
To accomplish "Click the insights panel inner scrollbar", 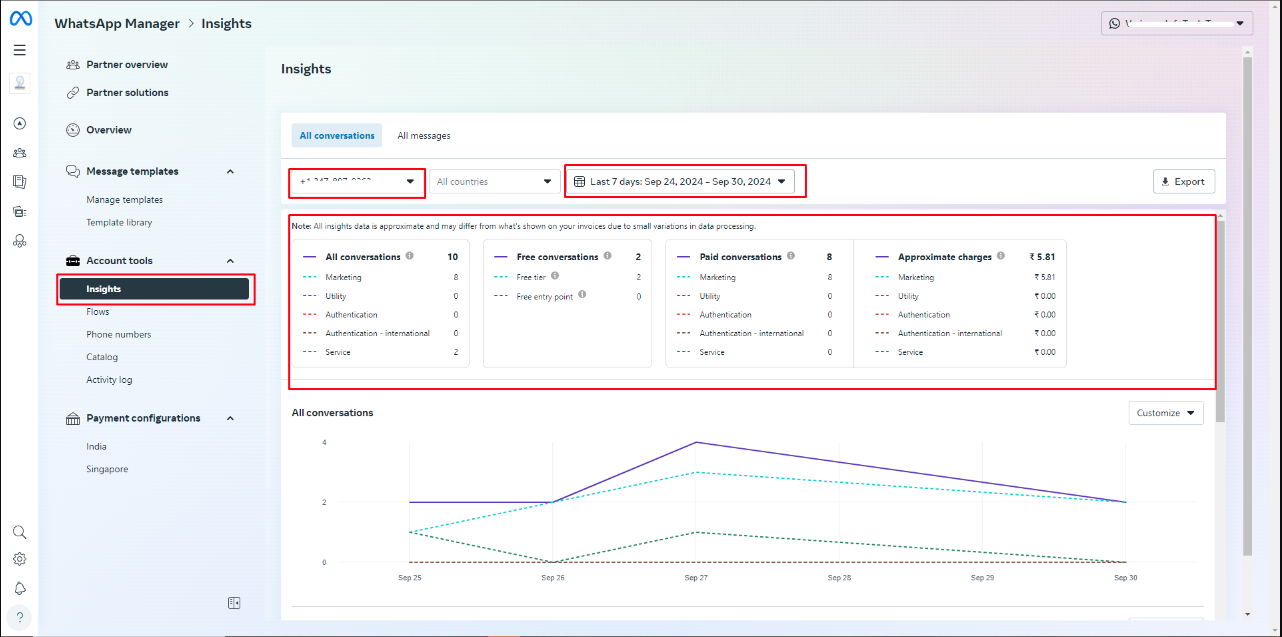I will pyautogui.click(x=1220, y=319).
